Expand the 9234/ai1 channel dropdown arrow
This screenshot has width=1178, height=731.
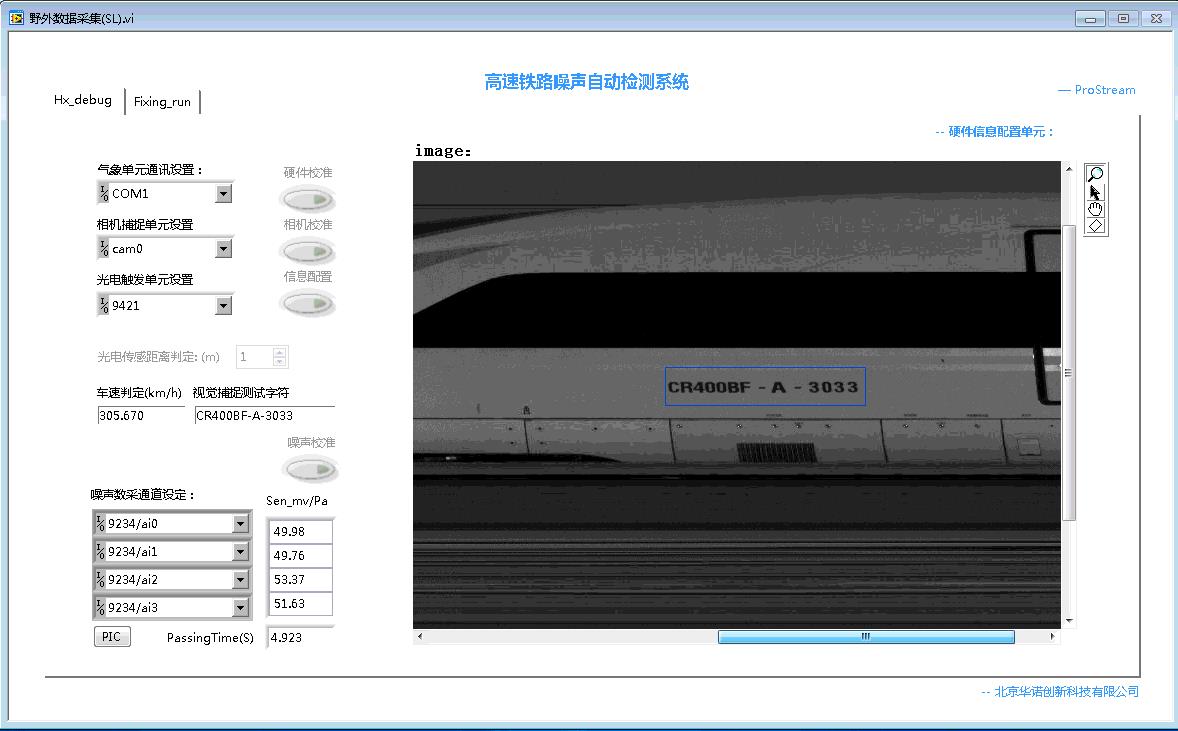pyautogui.click(x=240, y=551)
